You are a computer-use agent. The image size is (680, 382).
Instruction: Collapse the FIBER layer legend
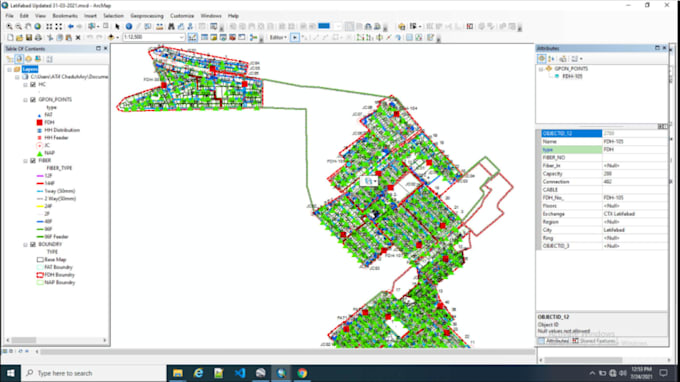click(26, 160)
